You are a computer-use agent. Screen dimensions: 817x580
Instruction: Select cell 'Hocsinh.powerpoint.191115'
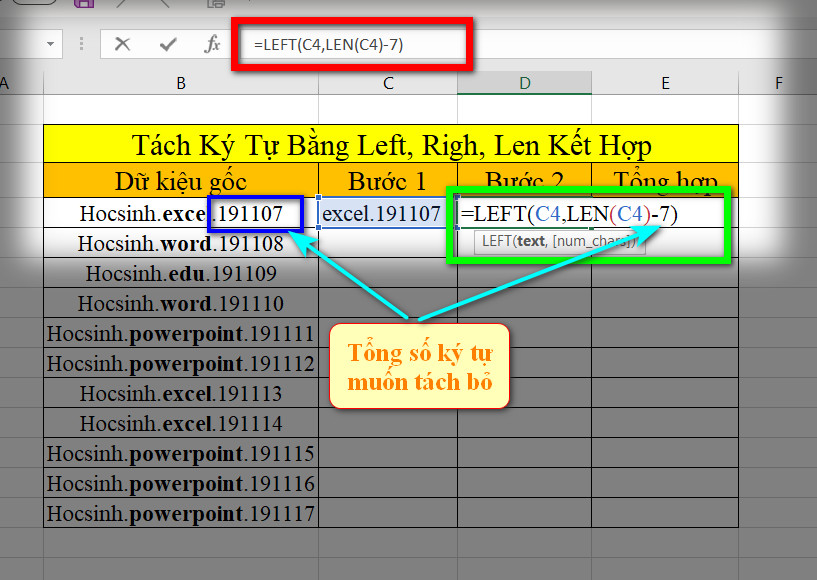tap(181, 453)
